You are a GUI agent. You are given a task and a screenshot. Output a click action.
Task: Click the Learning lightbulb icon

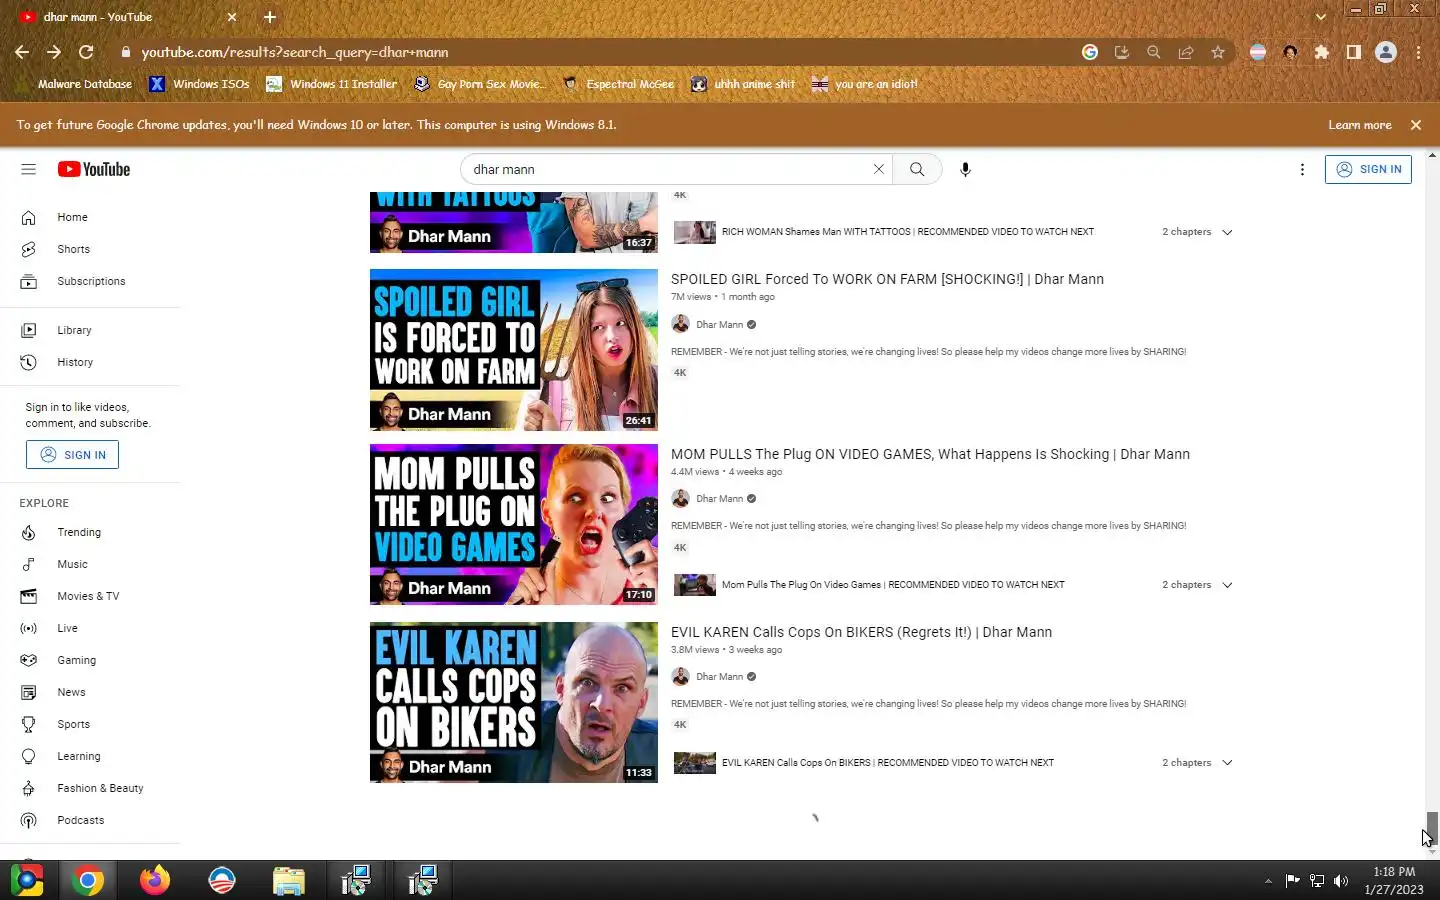tap(29, 756)
